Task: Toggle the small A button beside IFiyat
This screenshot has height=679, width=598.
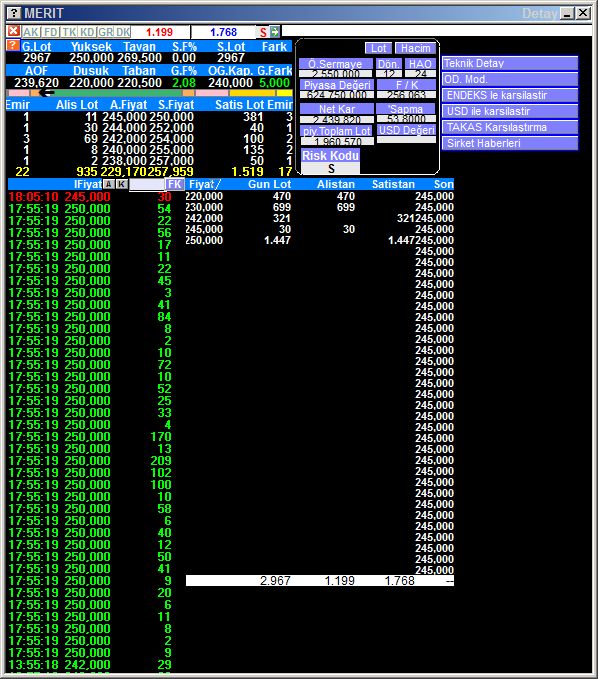Action: coord(109,184)
